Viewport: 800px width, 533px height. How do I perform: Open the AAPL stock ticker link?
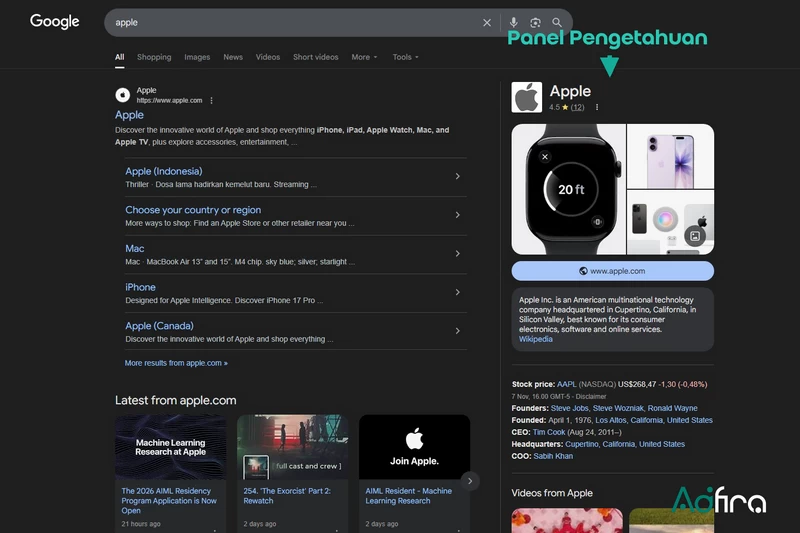point(566,385)
